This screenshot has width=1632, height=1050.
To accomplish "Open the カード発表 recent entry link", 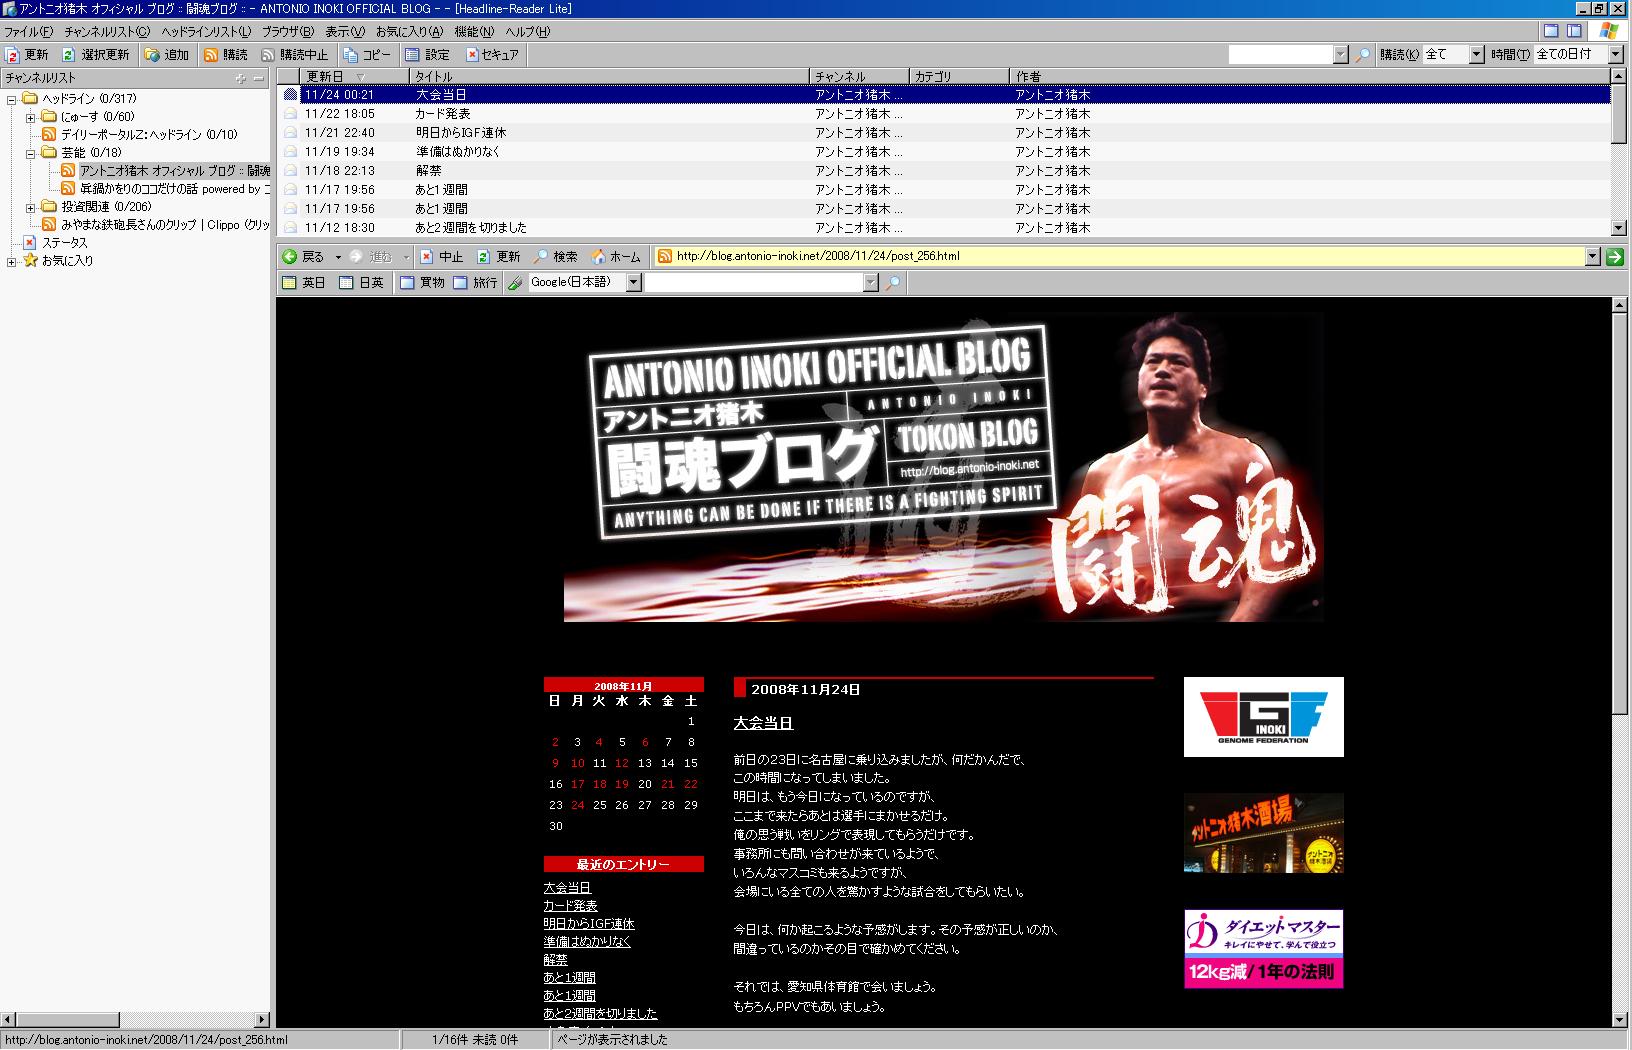I will click(570, 906).
